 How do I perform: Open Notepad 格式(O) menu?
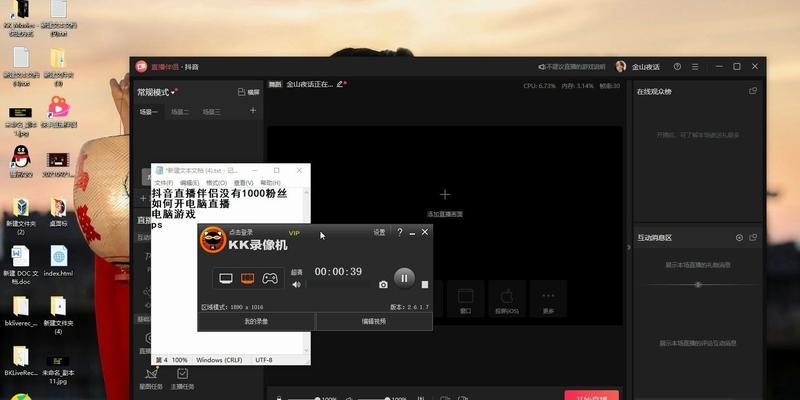click(x=216, y=183)
